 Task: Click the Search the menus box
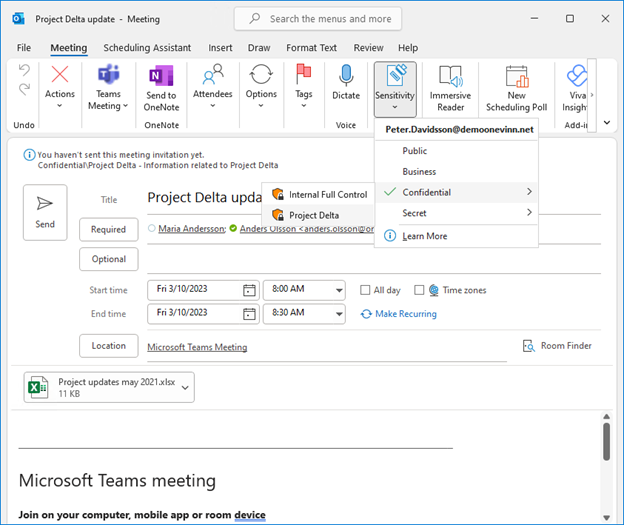coord(318,18)
